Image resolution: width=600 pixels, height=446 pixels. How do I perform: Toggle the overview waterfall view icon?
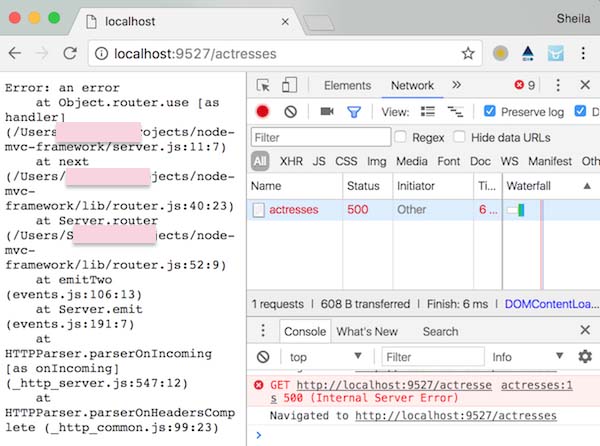pos(455,112)
